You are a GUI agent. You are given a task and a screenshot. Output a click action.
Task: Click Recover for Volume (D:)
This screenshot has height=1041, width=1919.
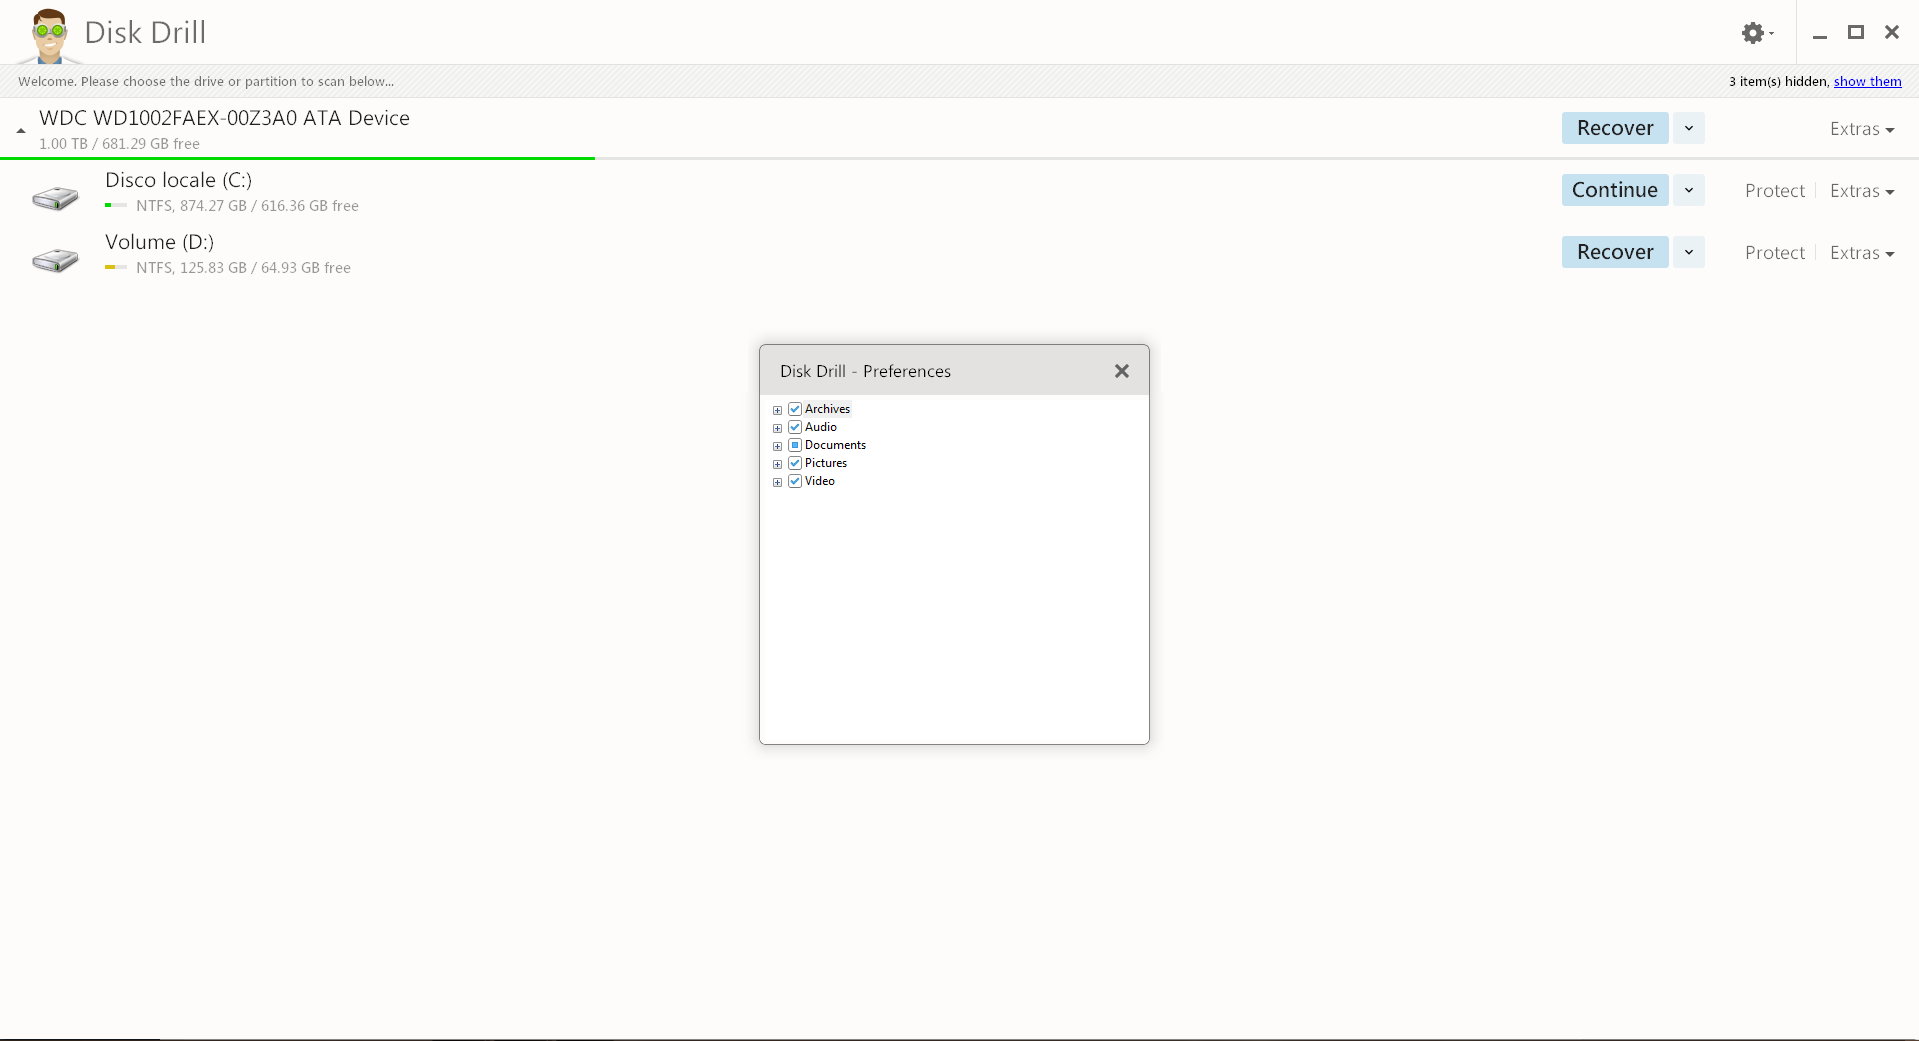pos(1614,252)
